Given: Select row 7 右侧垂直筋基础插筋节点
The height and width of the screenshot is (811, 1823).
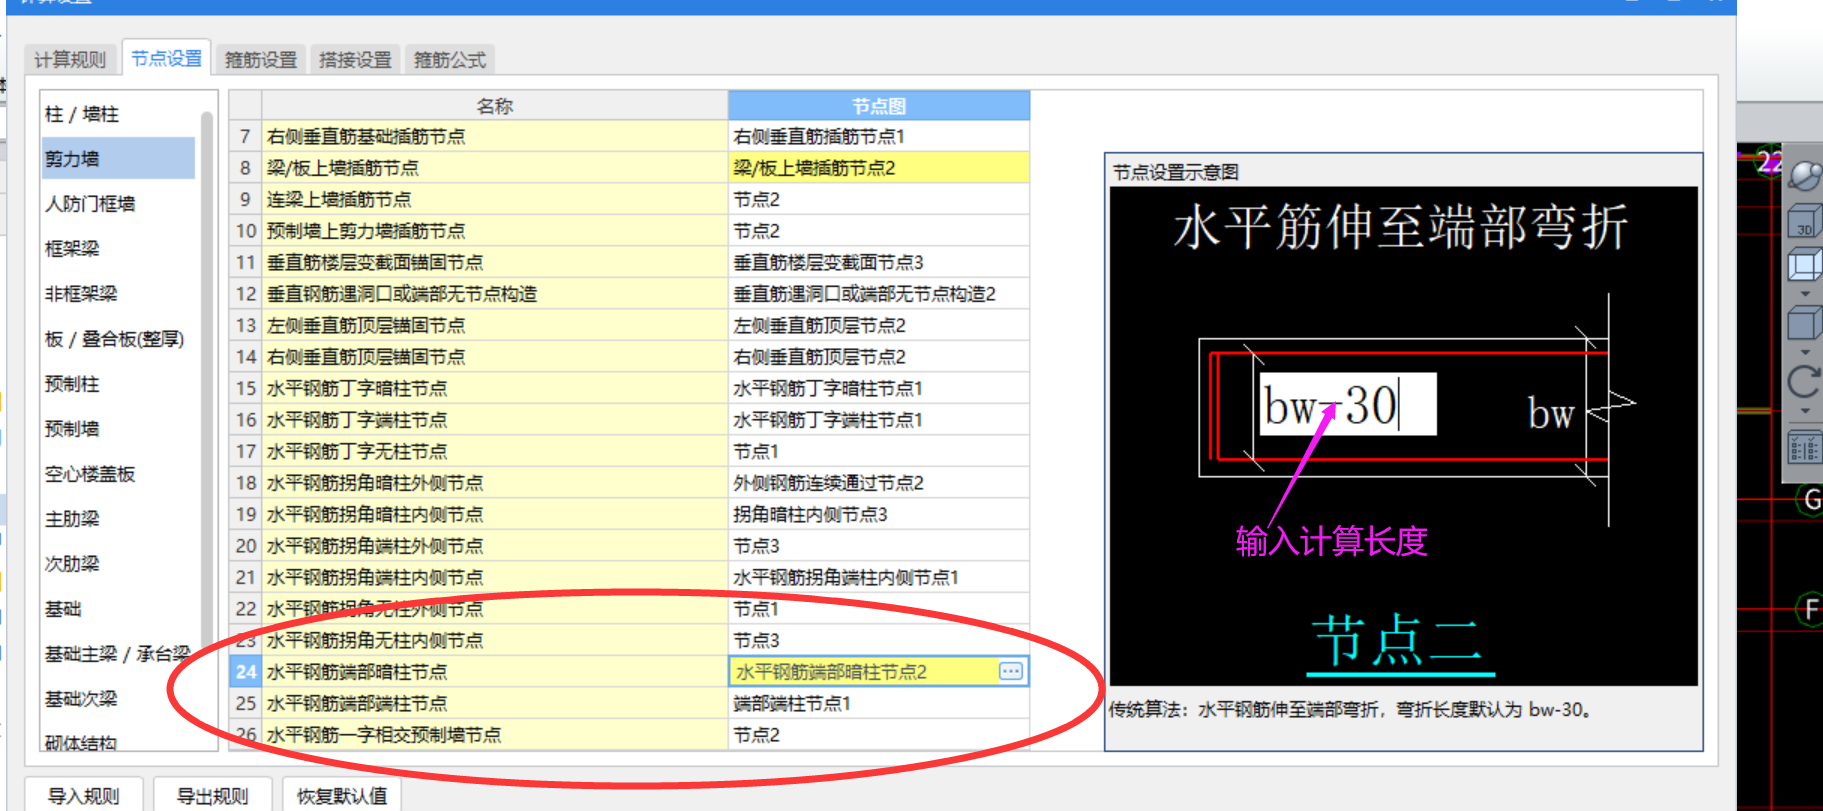Looking at the screenshot, I should 495,136.
